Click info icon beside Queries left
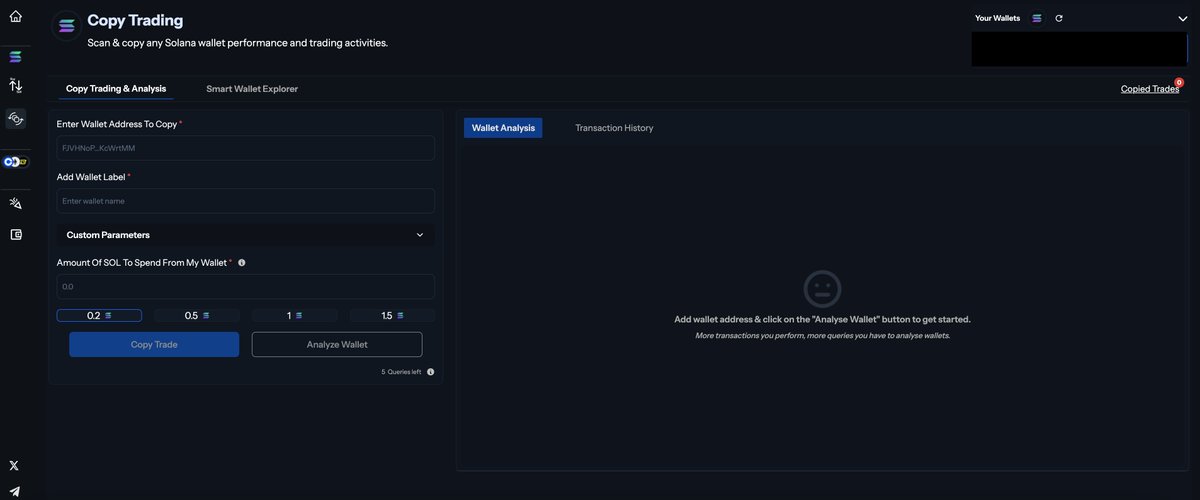Screen dimensions: 1200x500 [x=431, y=372]
